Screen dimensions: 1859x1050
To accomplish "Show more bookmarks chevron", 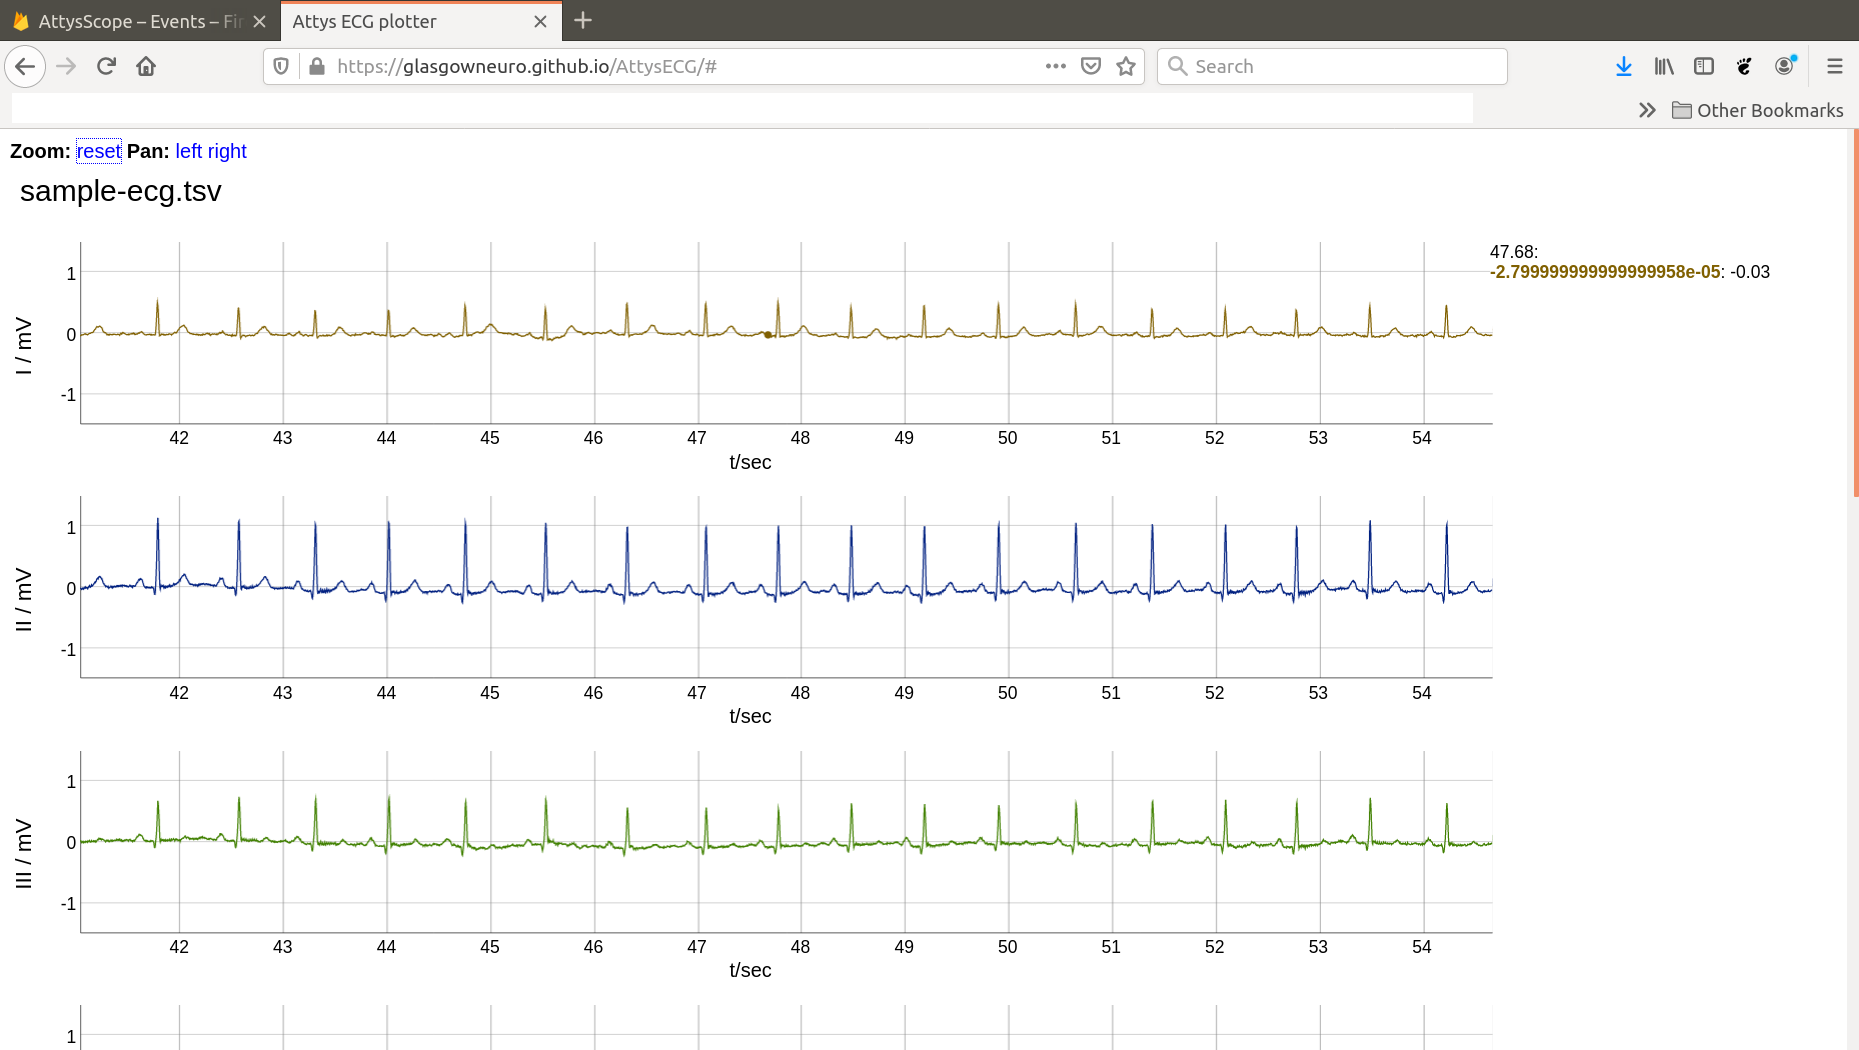I will coord(1647,110).
